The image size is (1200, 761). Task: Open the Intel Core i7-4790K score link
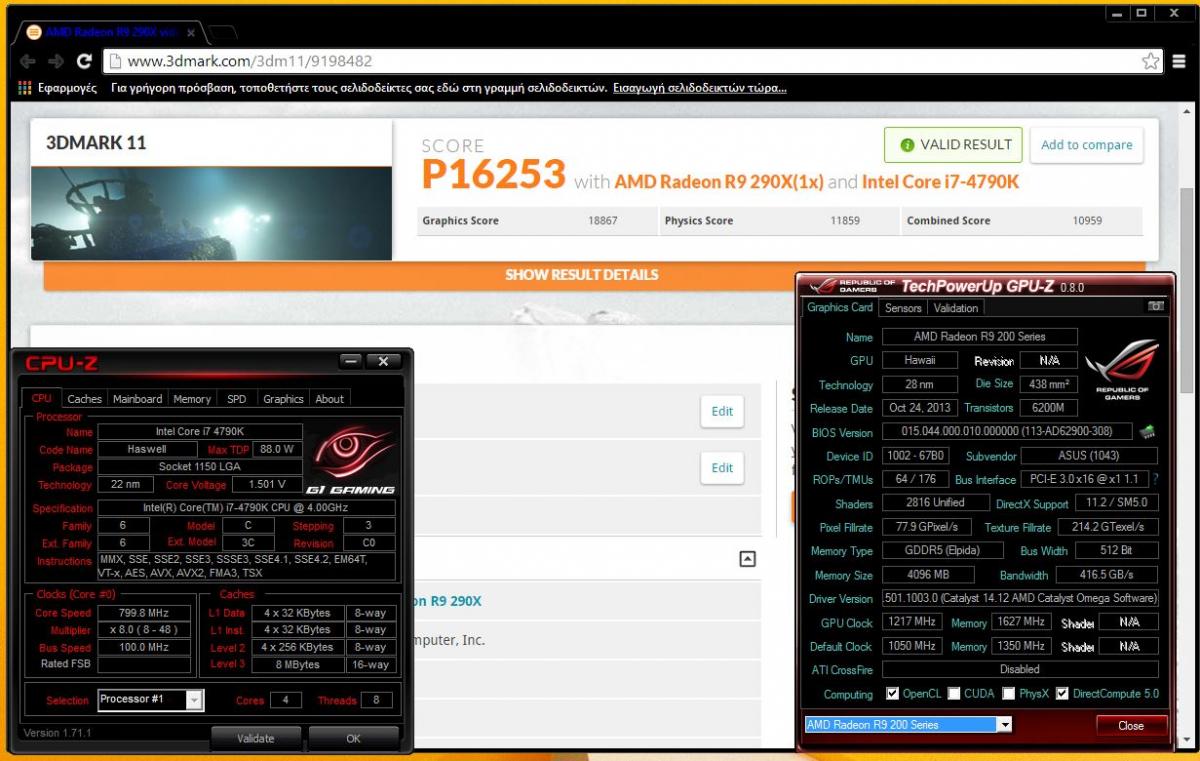pyautogui.click(x=940, y=182)
